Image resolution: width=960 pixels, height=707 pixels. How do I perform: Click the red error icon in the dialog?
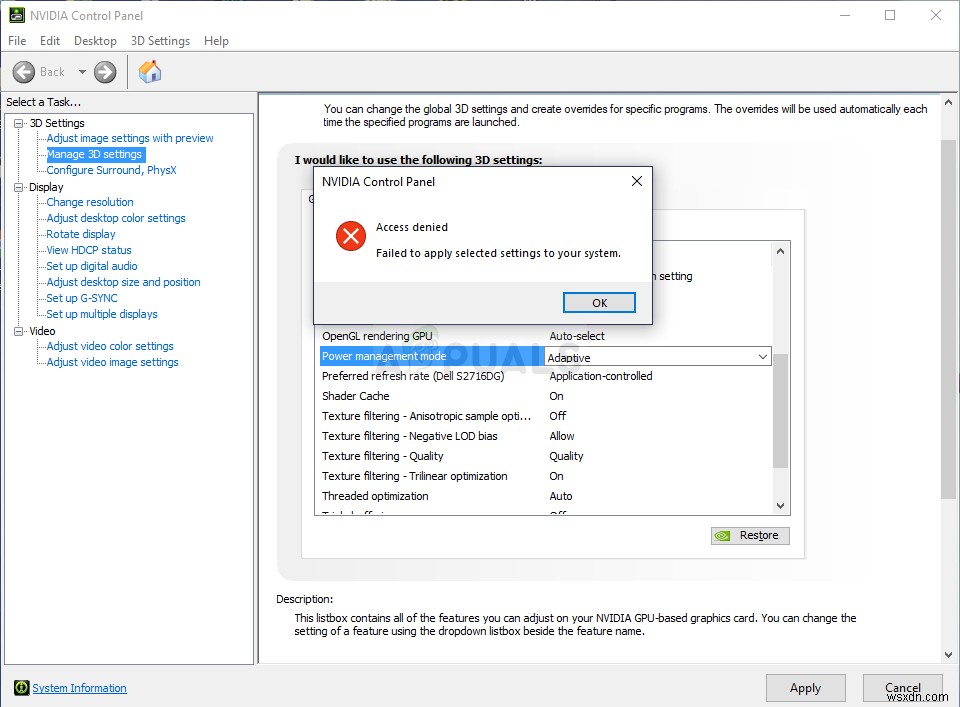pos(350,236)
